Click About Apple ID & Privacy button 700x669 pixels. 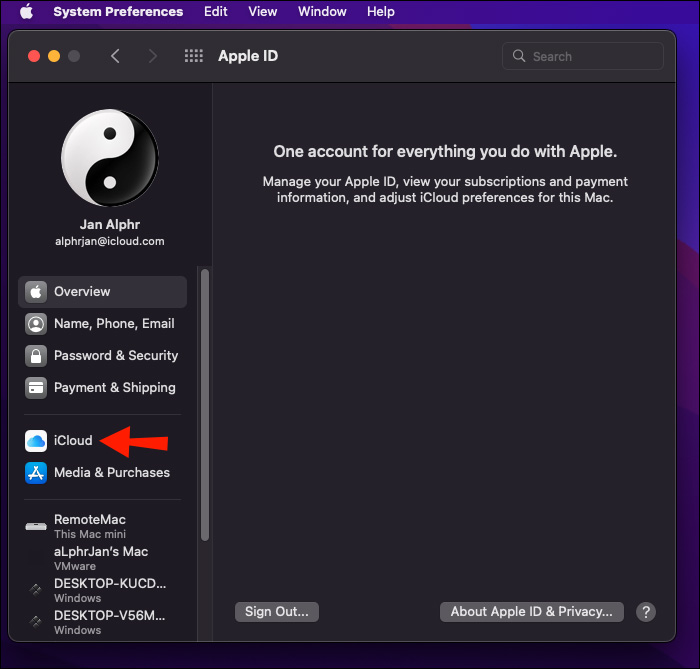pyautogui.click(x=532, y=612)
